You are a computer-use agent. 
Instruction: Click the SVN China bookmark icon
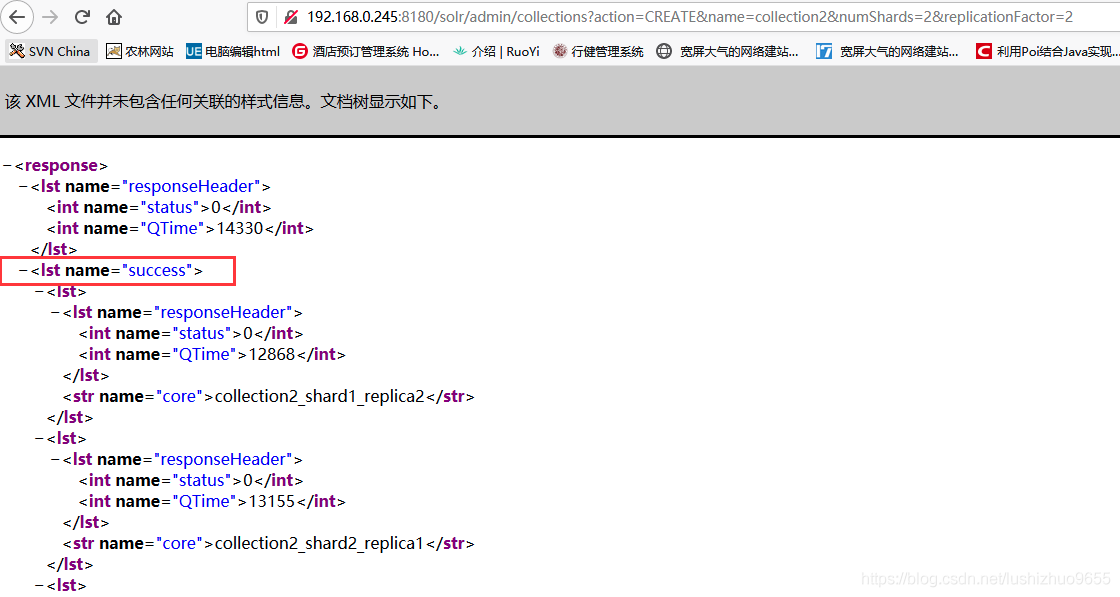14,51
